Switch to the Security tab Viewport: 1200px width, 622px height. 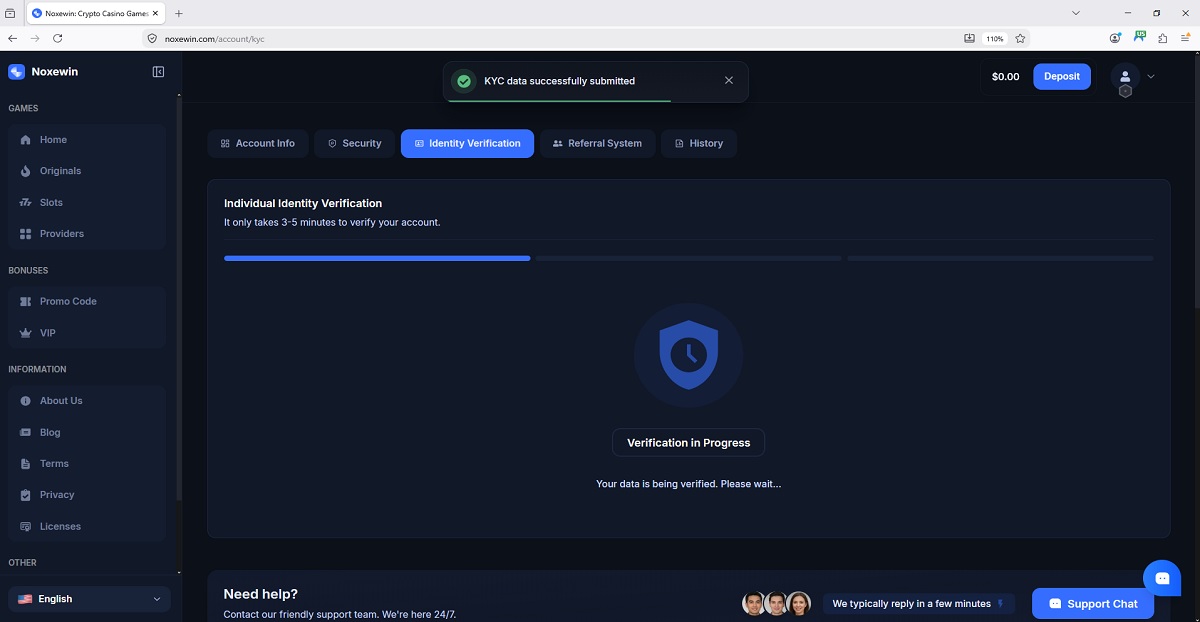(354, 143)
